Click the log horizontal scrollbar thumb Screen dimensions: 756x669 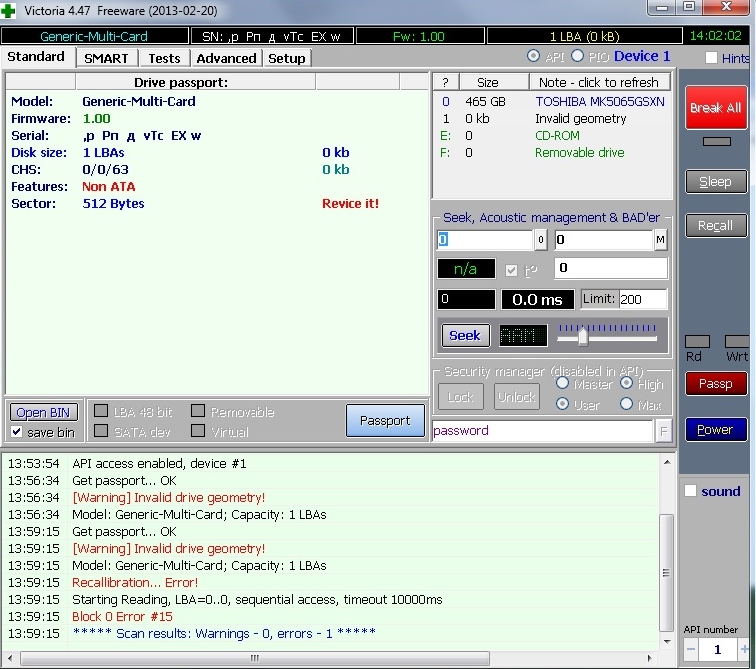click(x=255, y=658)
